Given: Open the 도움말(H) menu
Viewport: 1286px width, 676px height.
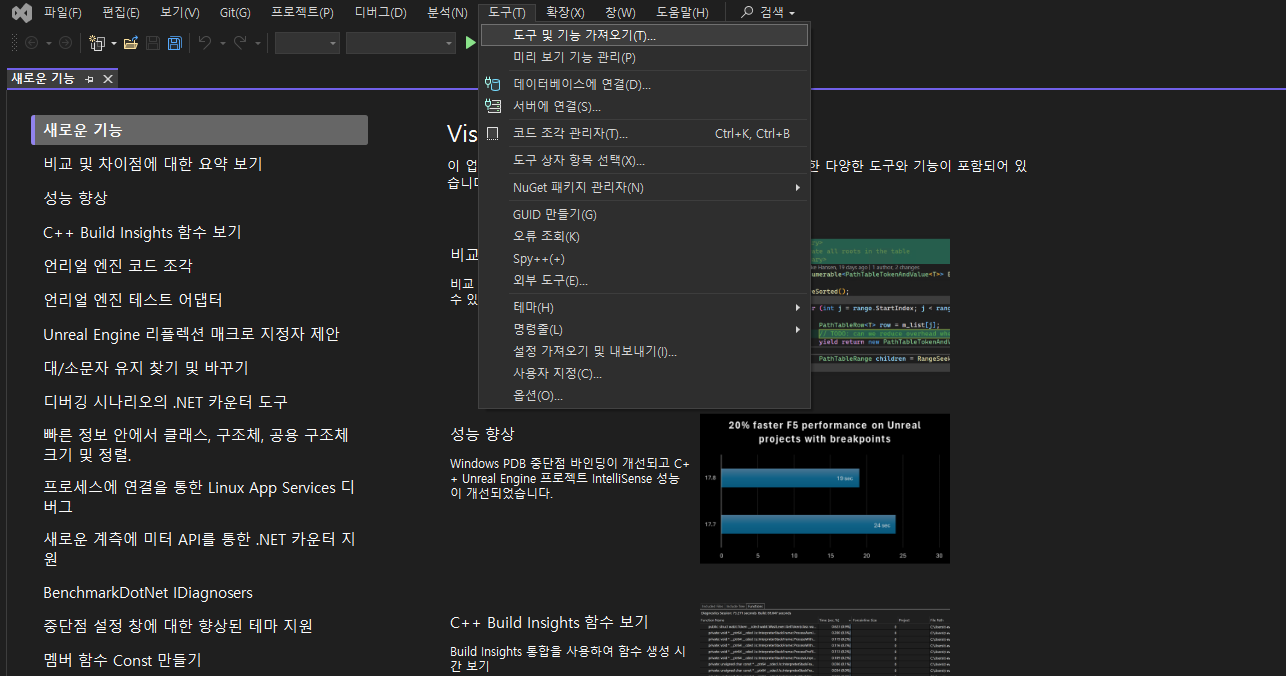Looking at the screenshot, I should (682, 12).
